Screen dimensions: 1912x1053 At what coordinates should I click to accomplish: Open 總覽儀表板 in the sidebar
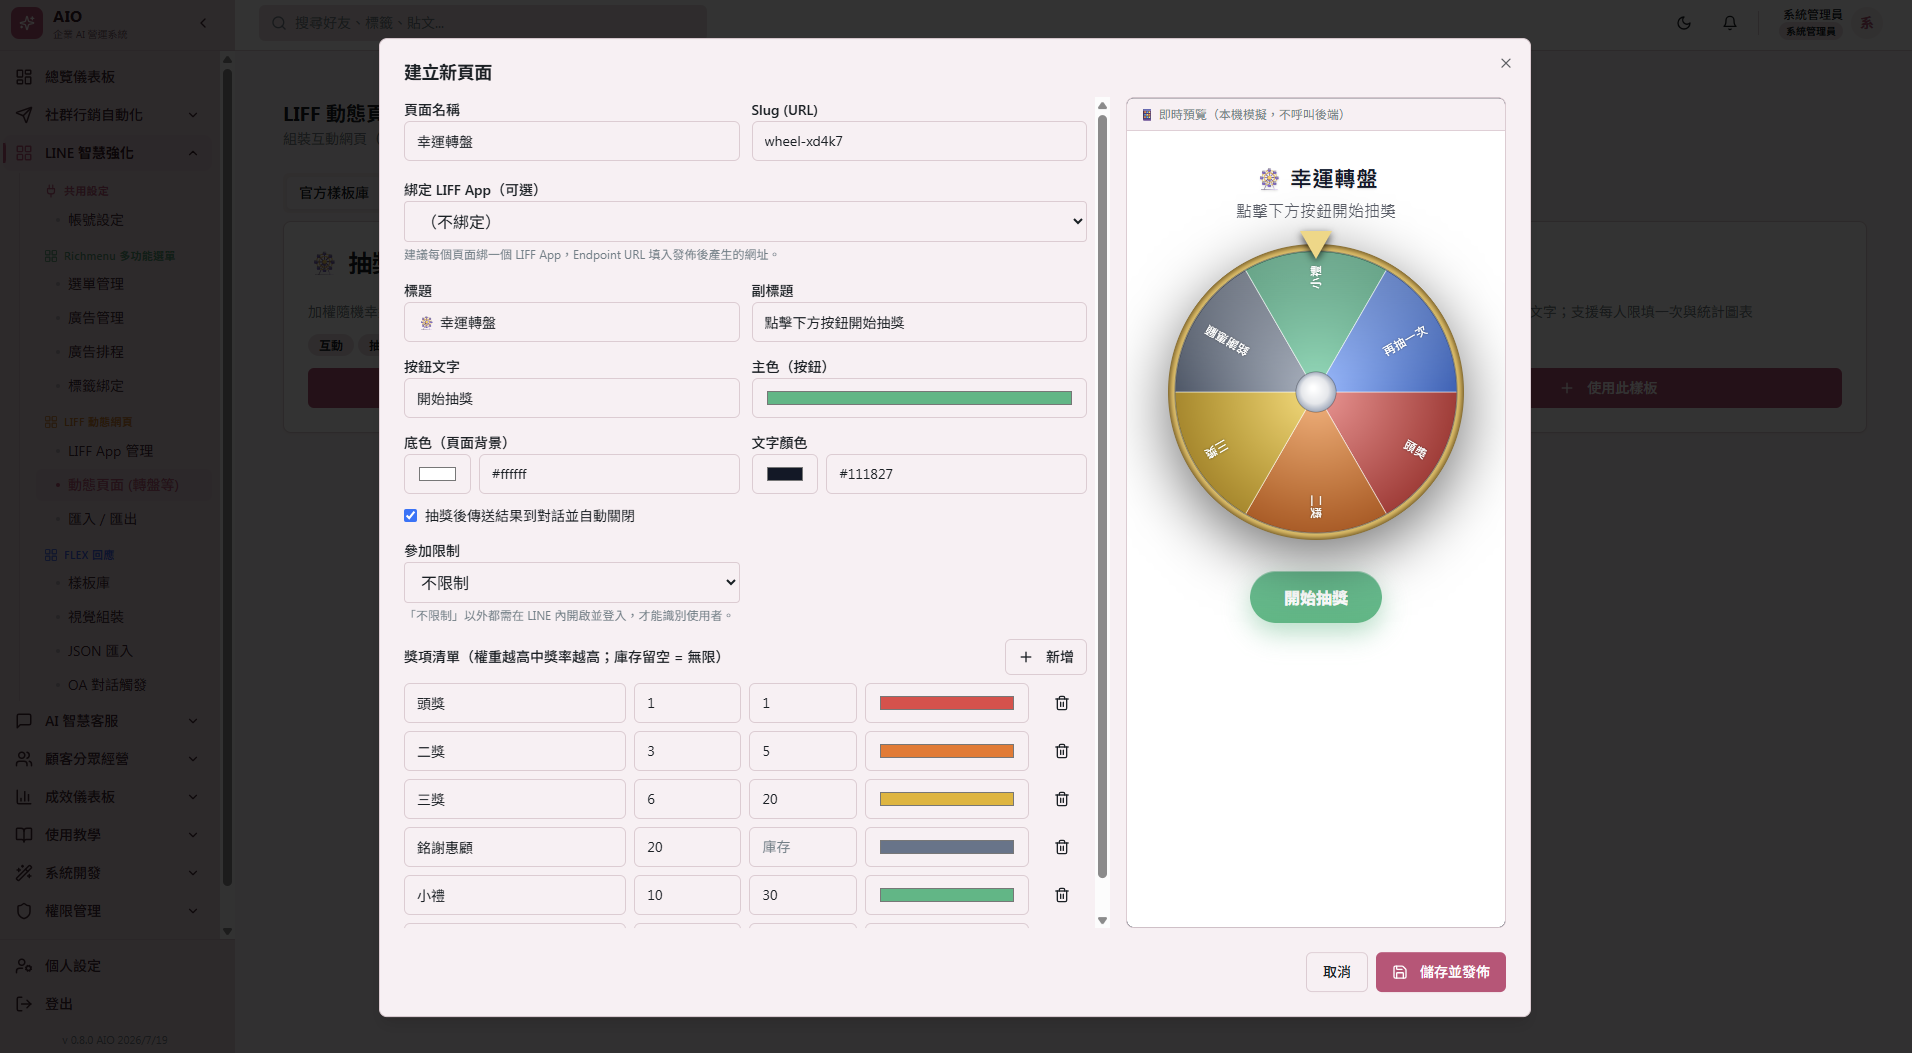tap(108, 77)
